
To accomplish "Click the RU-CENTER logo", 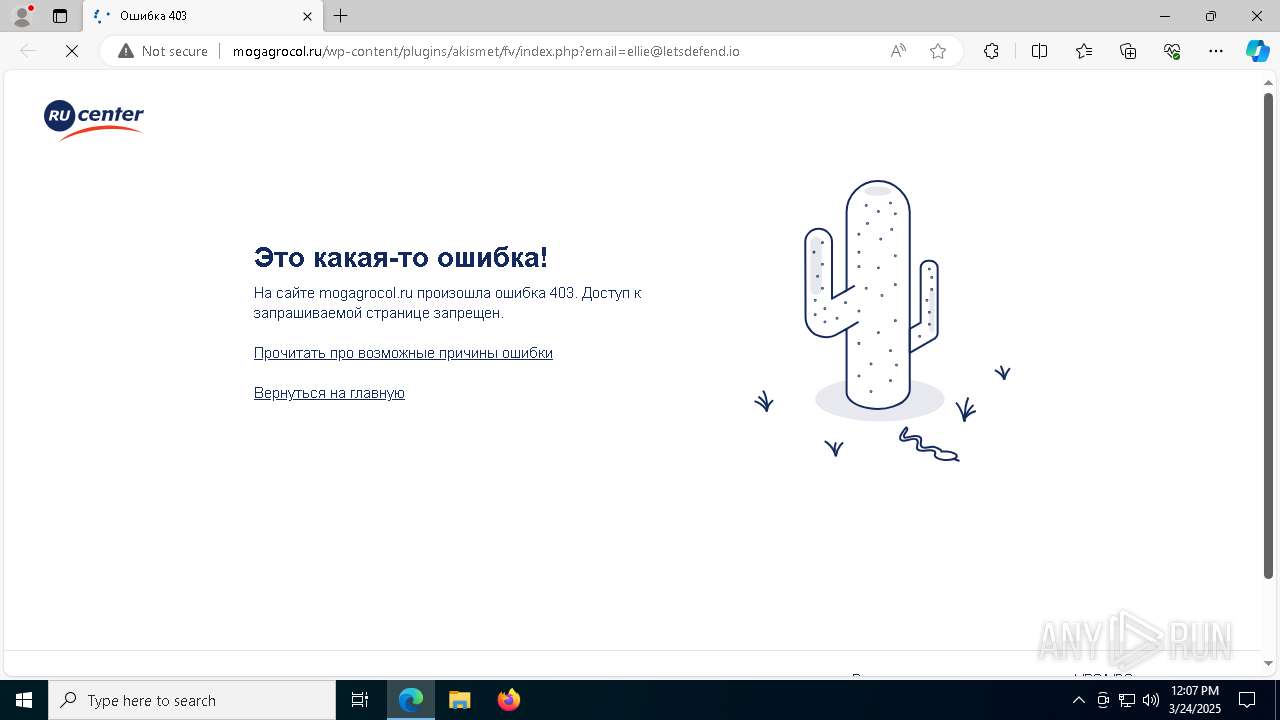I will [94, 120].
